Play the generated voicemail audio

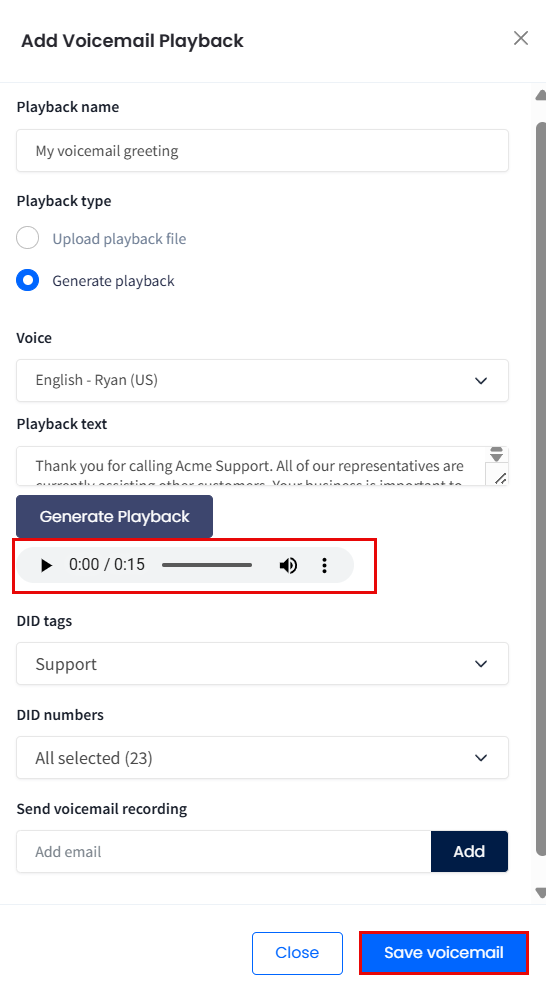click(x=46, y=565)
